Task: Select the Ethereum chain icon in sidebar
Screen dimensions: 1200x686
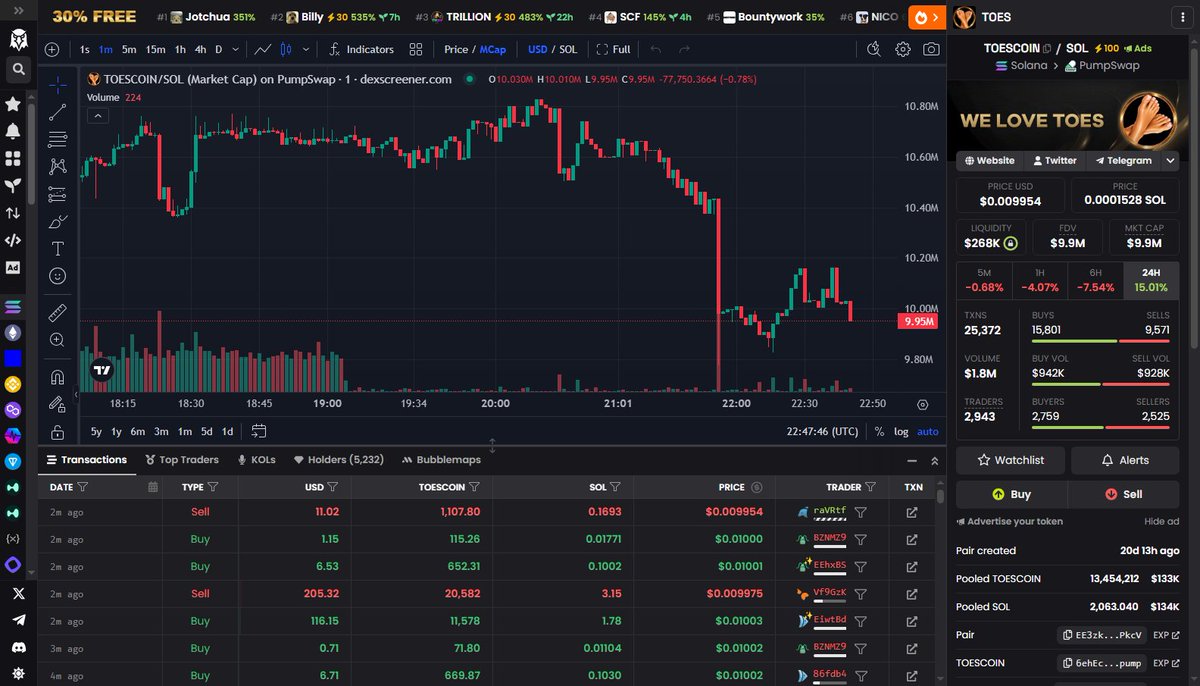Action: coord(13,332)
